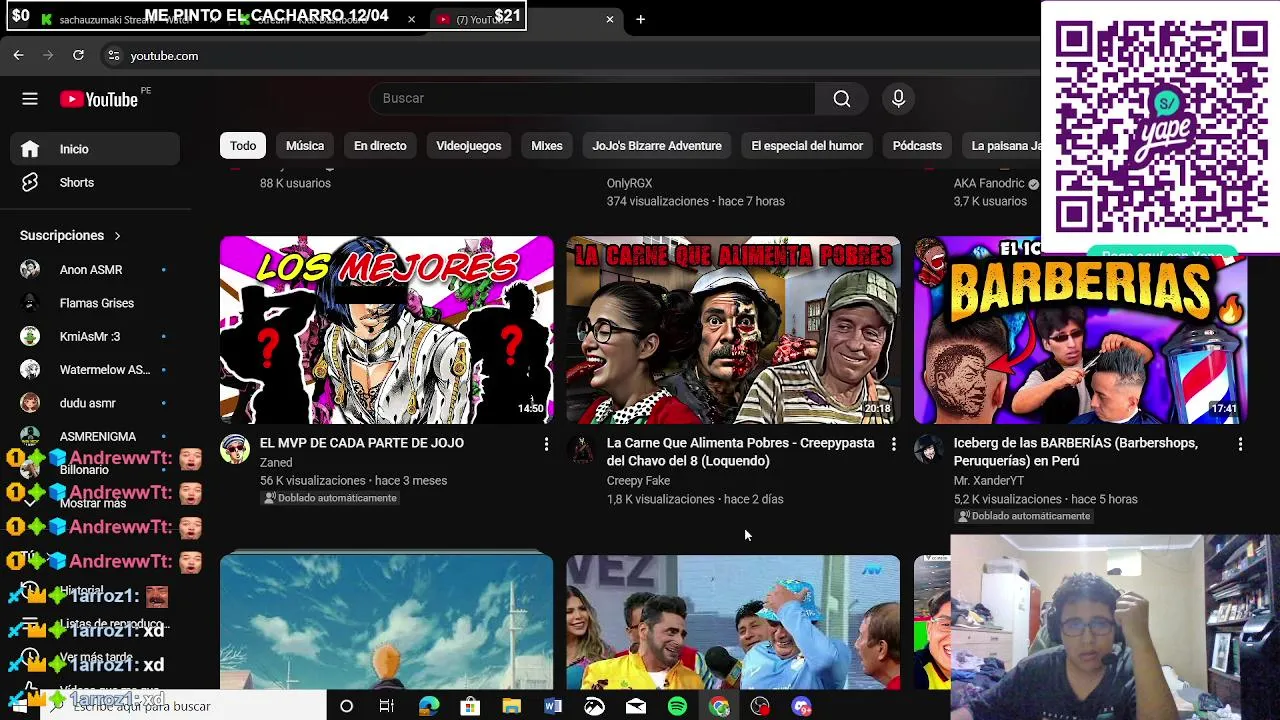Select the Videojuegos filter chip
Screen dimensions: 1280x720
click(468, 146)
